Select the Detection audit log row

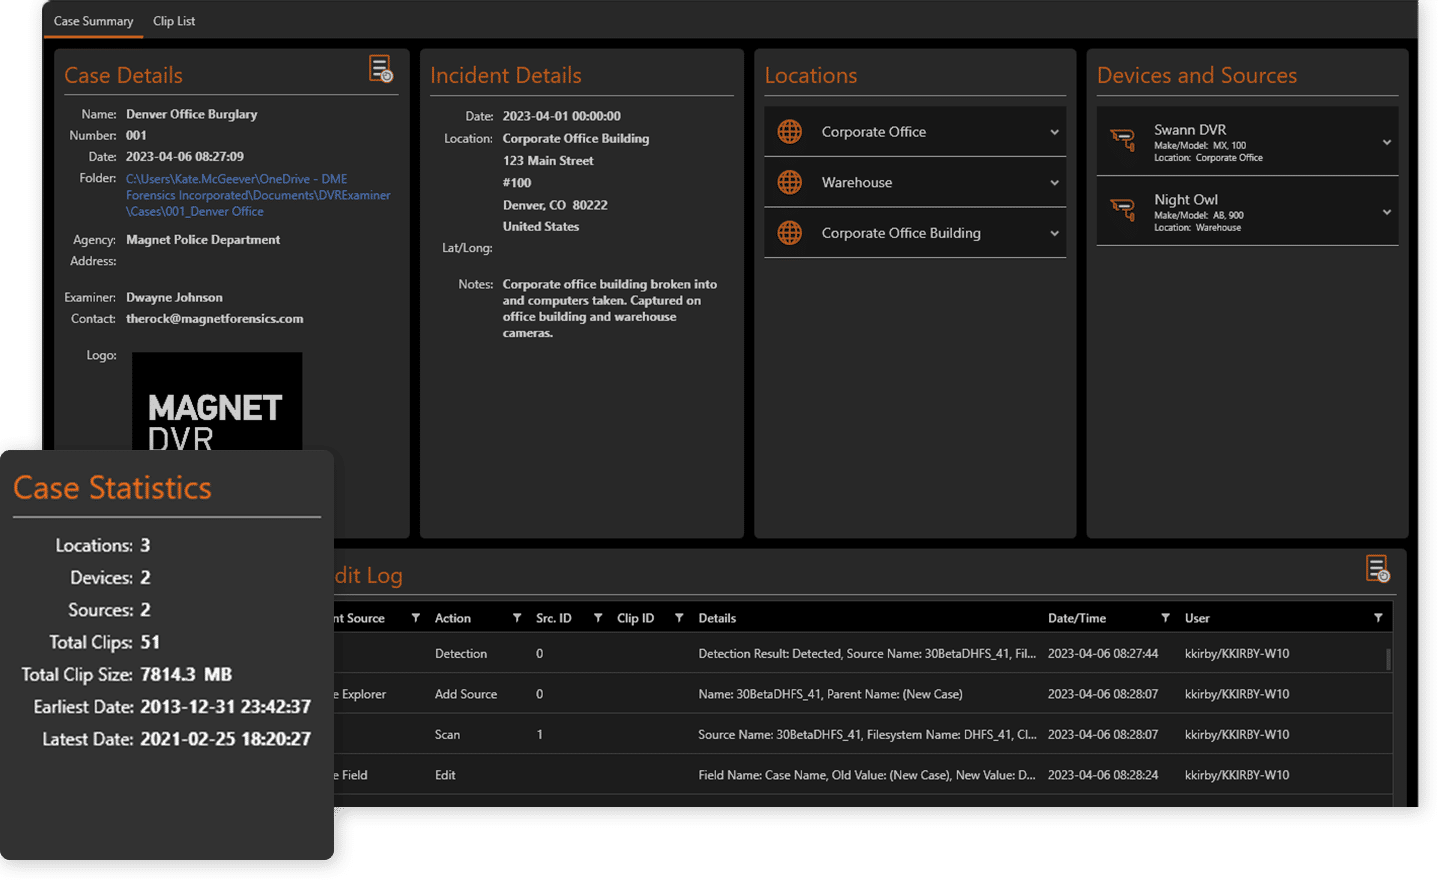(862, 653)
